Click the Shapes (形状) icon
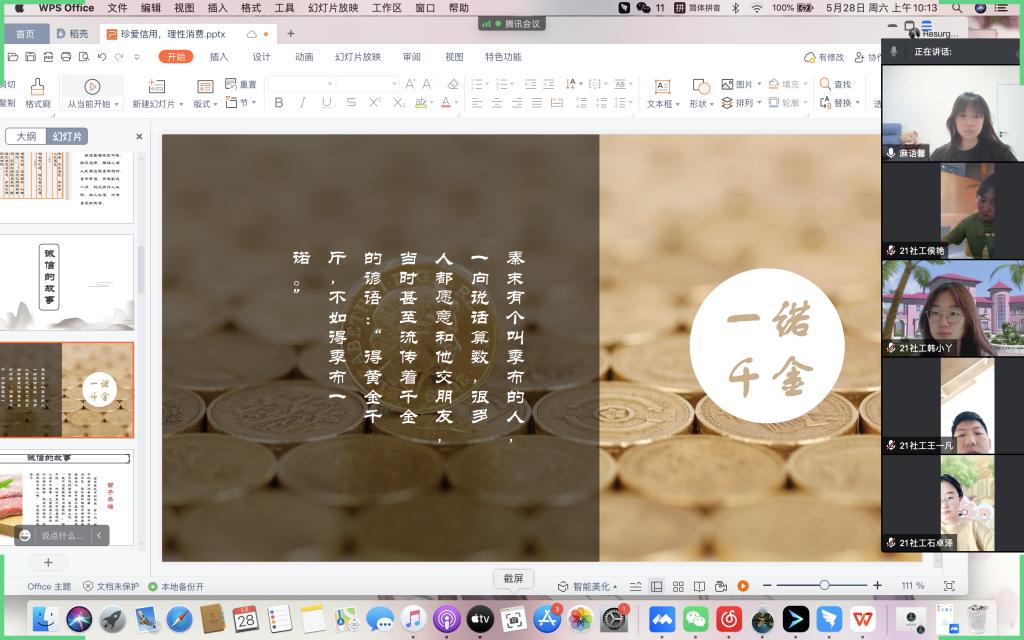This screenshot has width=1024, height=640. [x=701, y=87]
